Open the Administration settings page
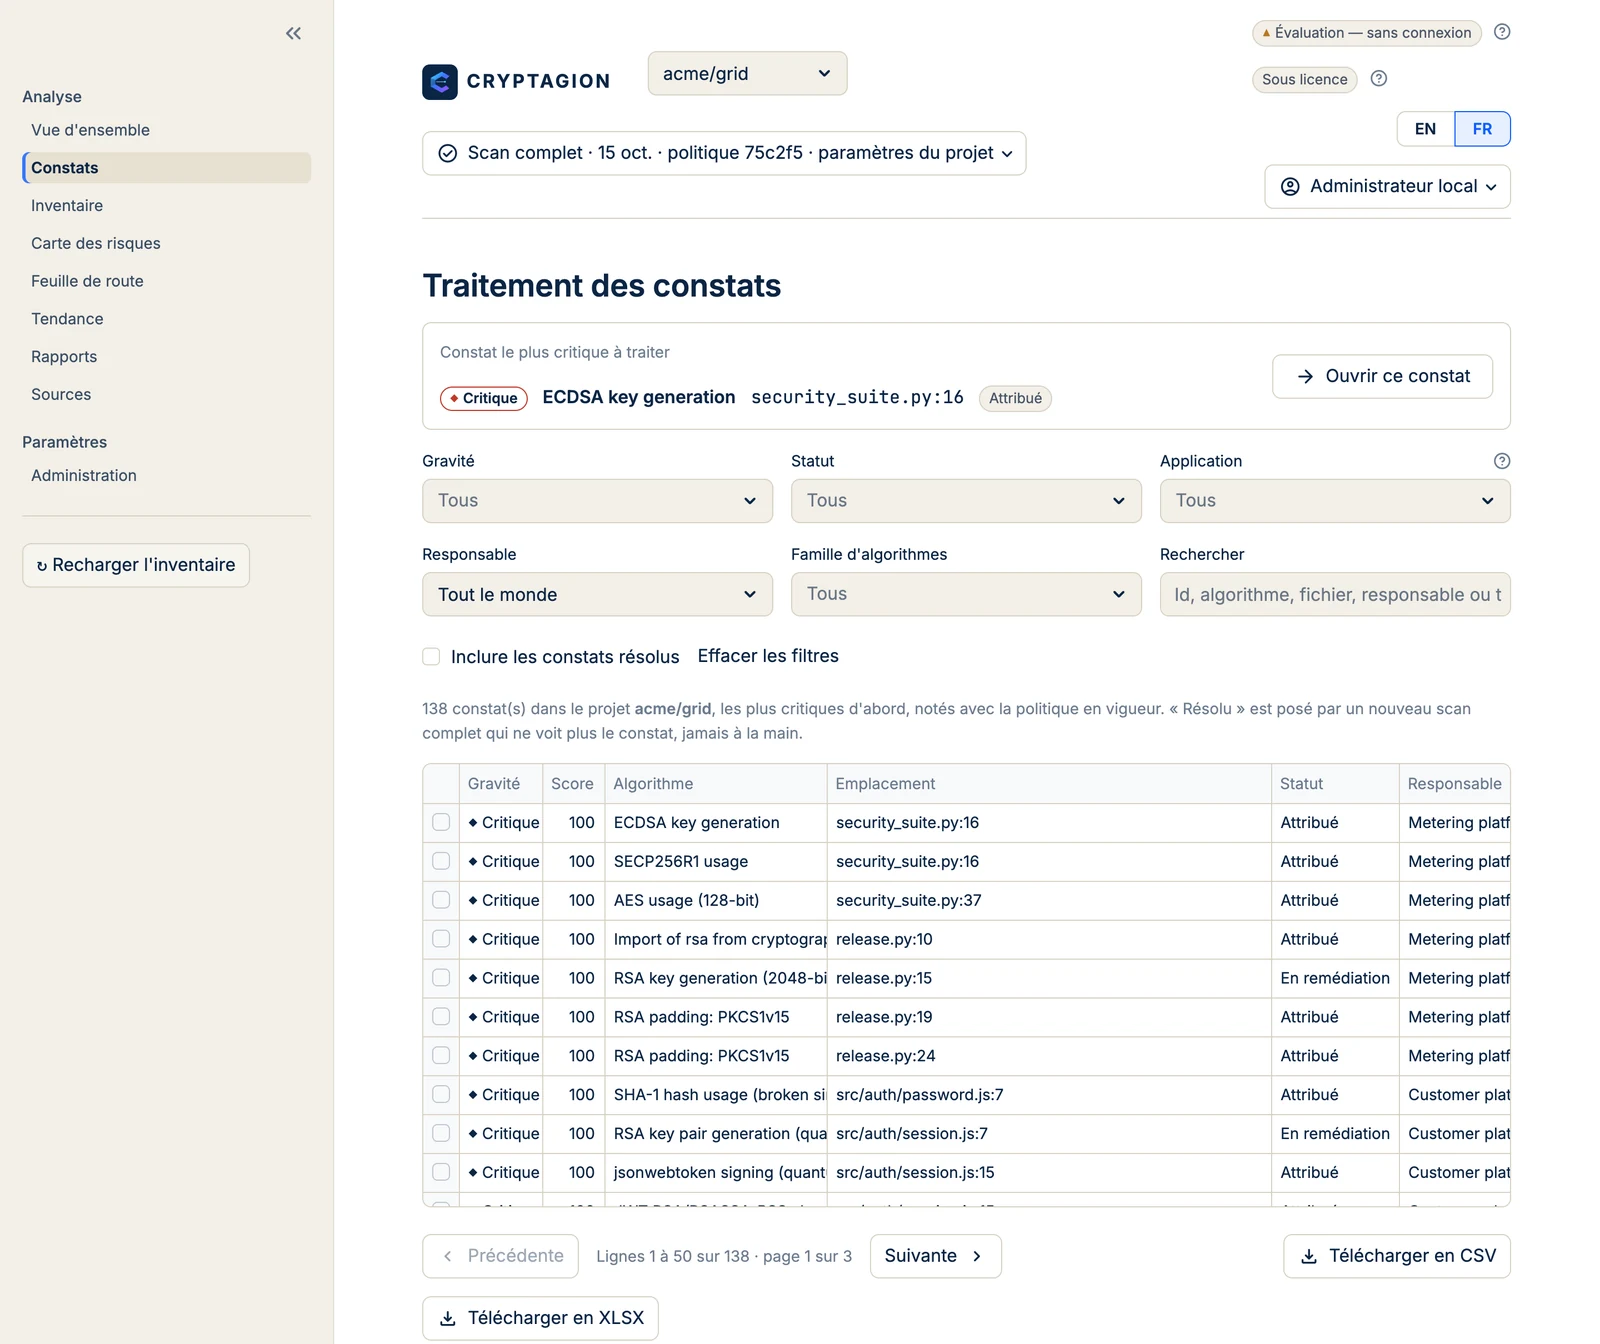Viewport: 1600px width, 1344px height. [84, 476]
